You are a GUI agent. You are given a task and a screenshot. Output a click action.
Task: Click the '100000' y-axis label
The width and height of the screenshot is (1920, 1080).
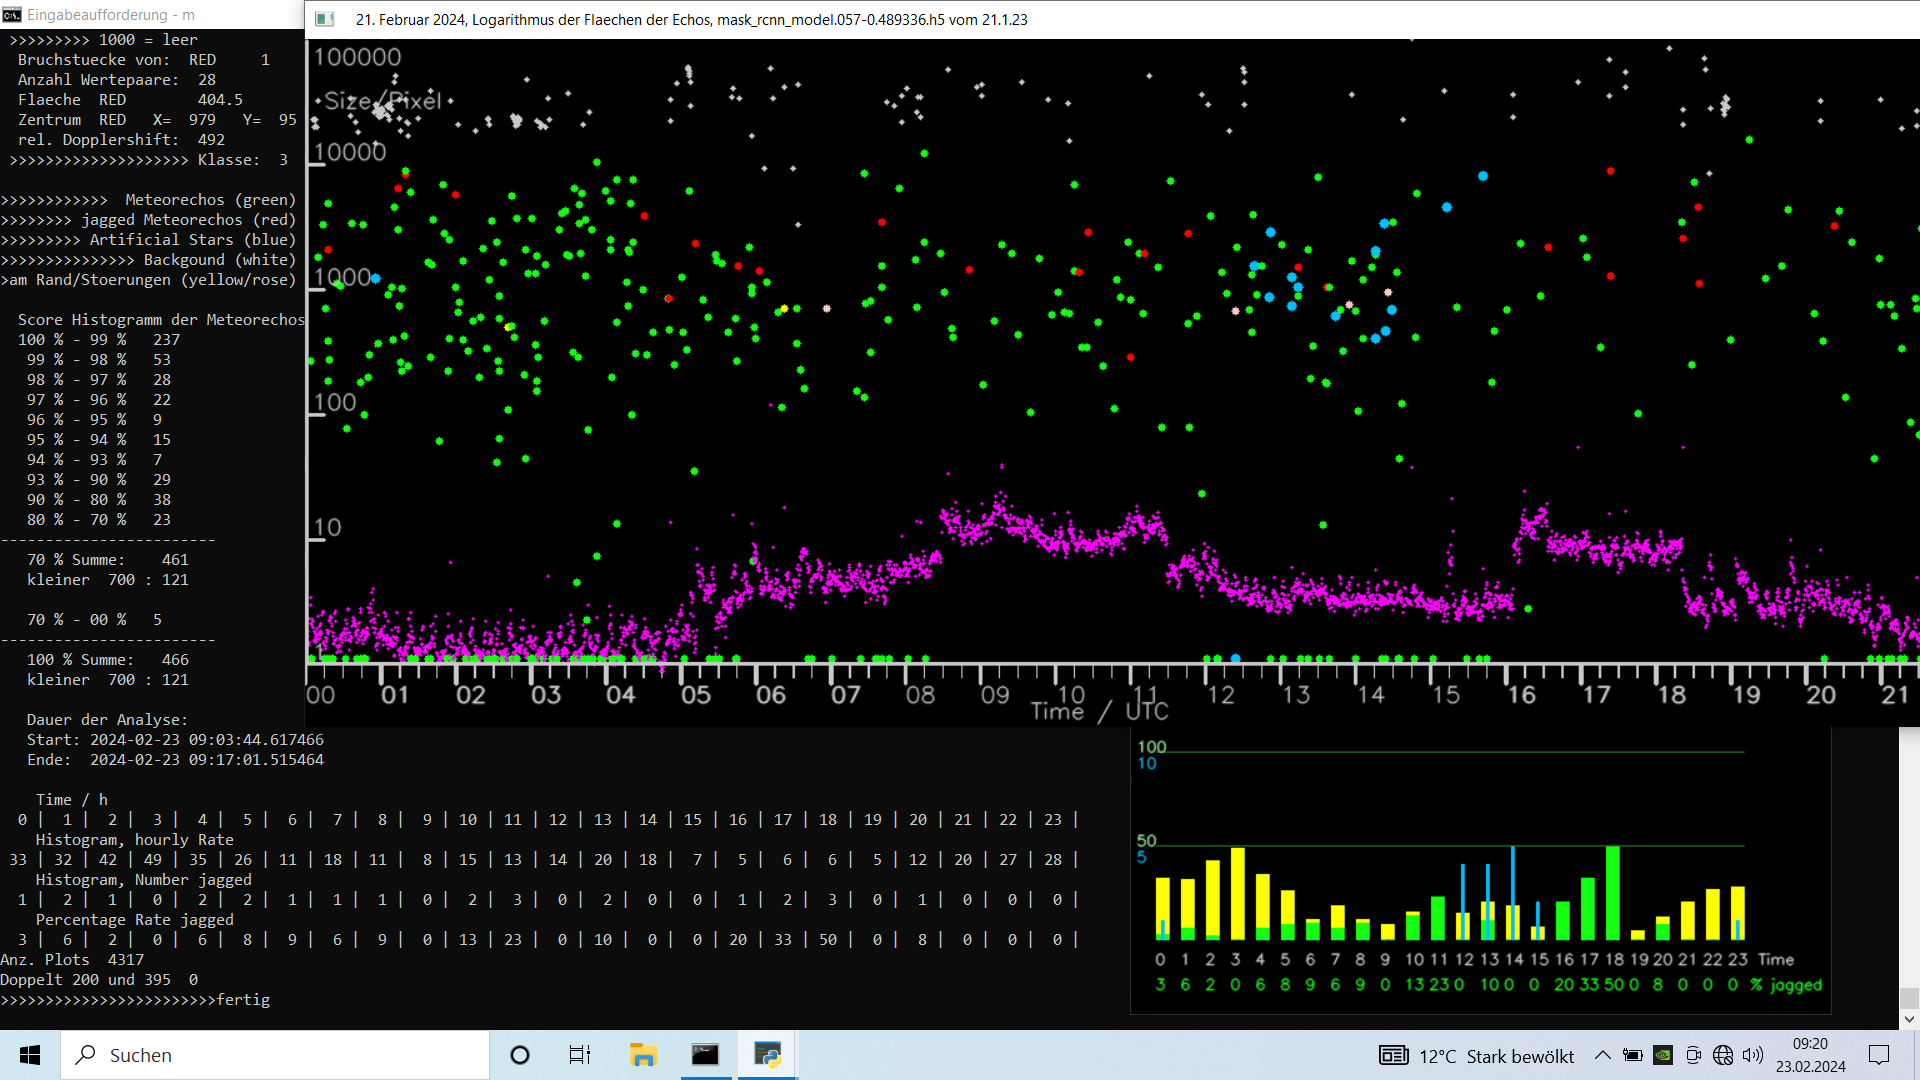click(357, 57)
